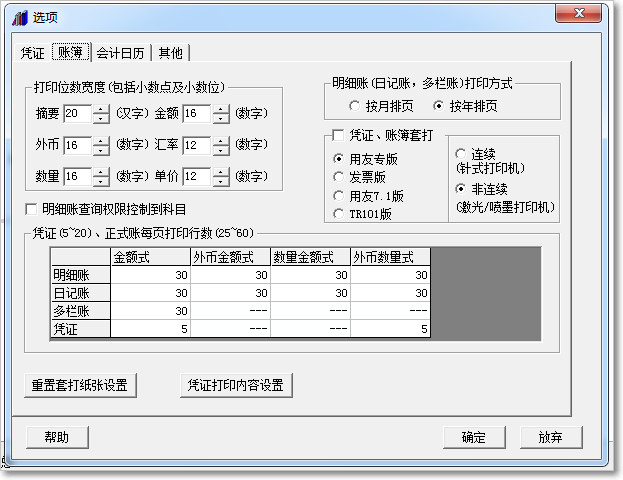Click the 日记账 row header
Viewport: 623px width, 480px height.
pos(81,293)
